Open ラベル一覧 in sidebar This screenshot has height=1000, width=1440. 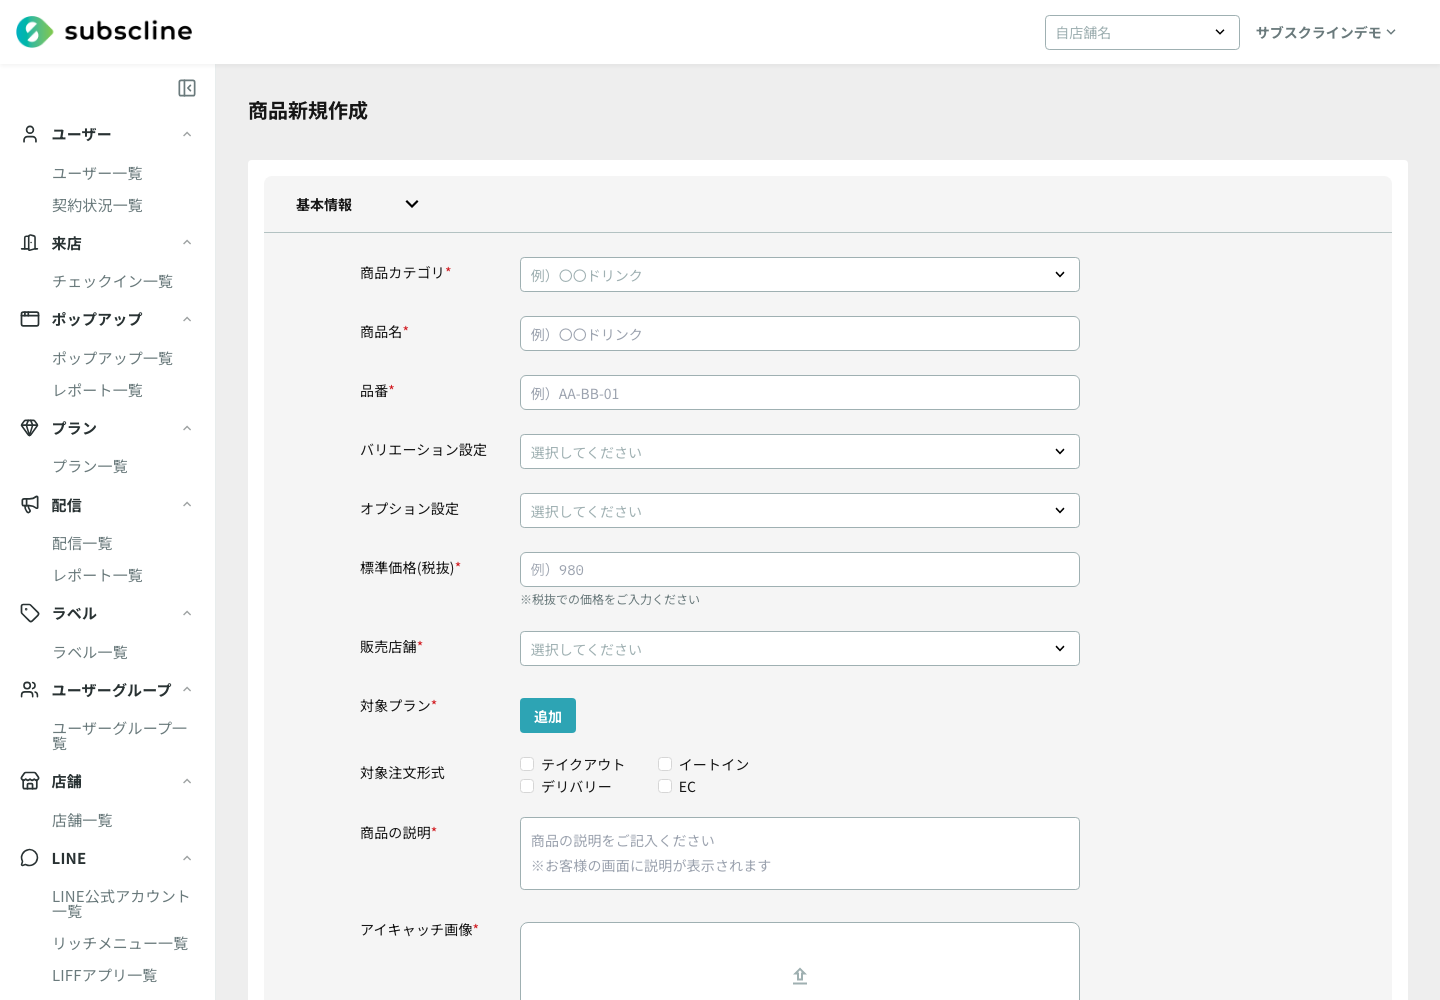[x=90, y=652]
